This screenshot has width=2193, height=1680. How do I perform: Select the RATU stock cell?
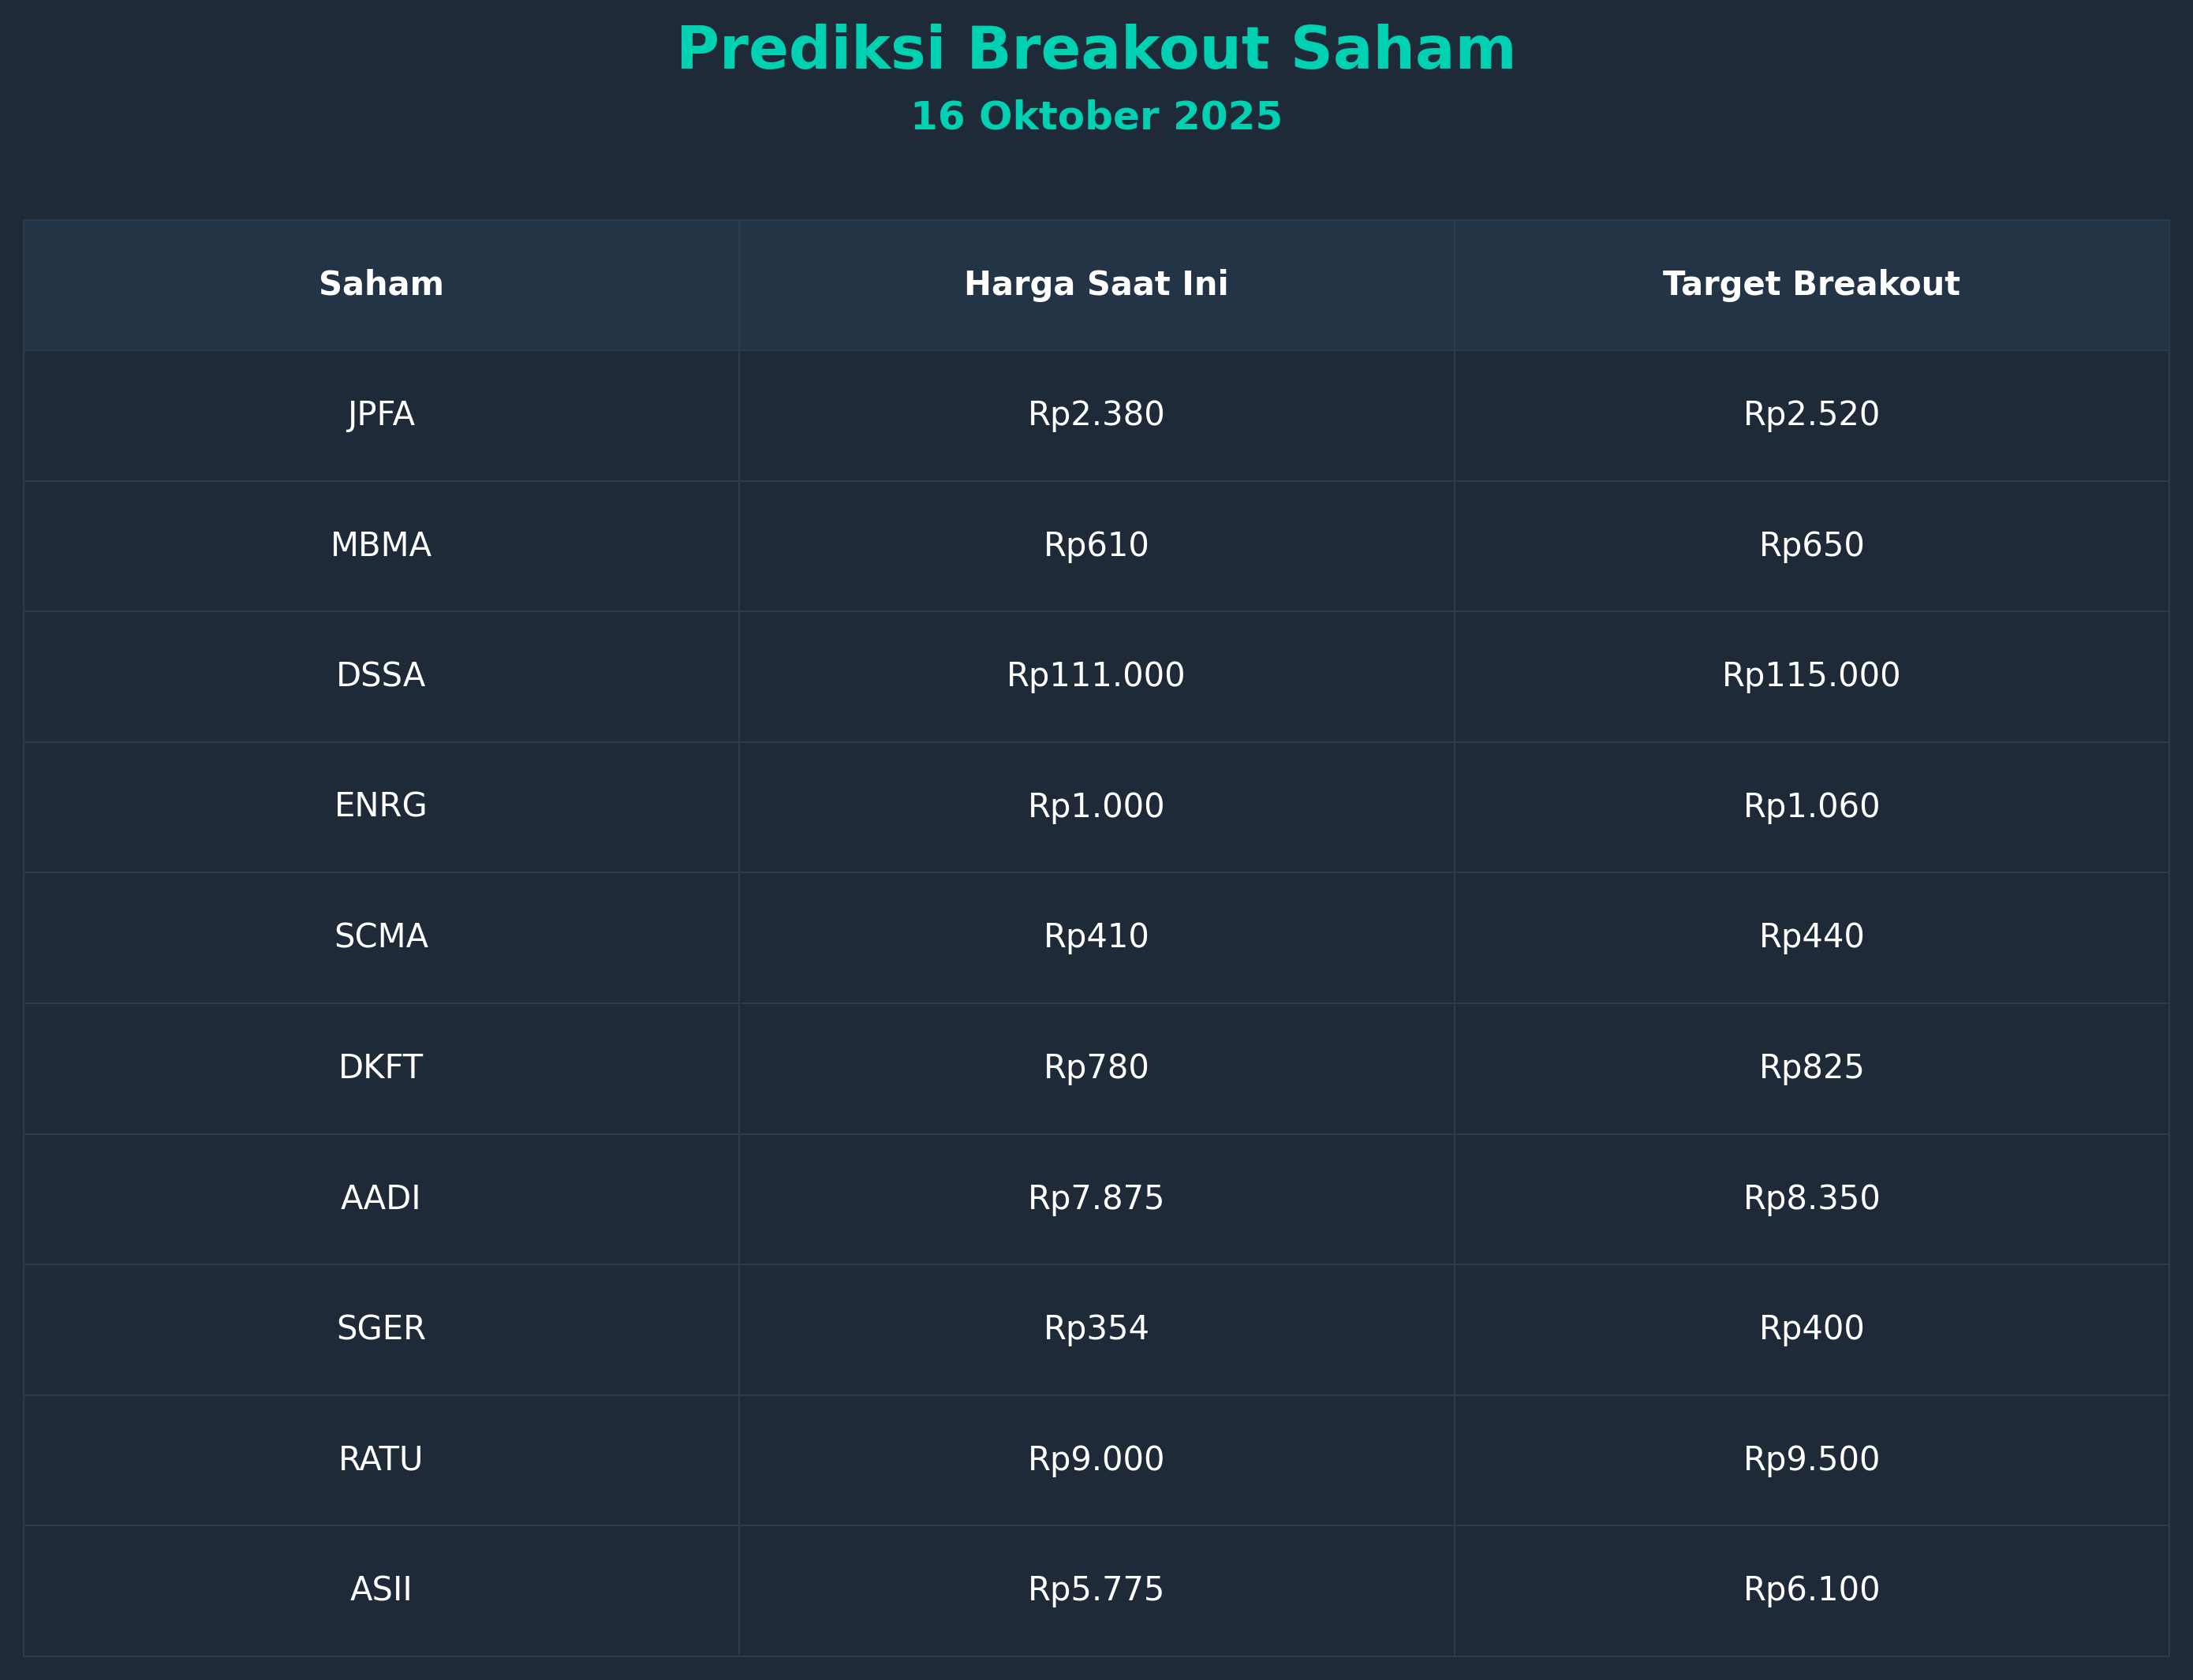[x=381, y=1460]
